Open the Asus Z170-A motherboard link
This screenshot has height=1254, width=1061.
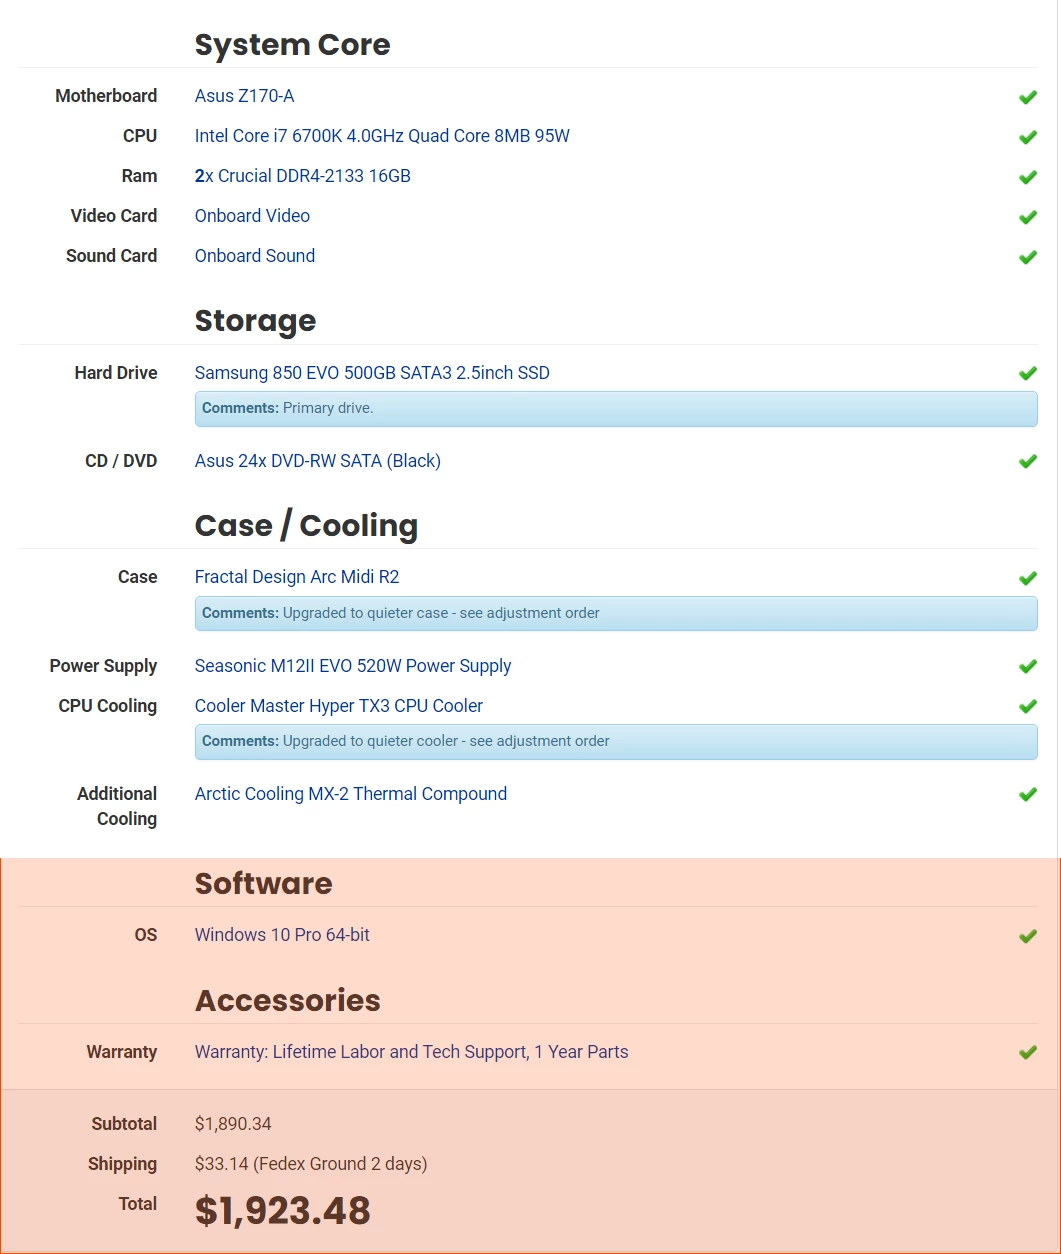click(244, 96)
